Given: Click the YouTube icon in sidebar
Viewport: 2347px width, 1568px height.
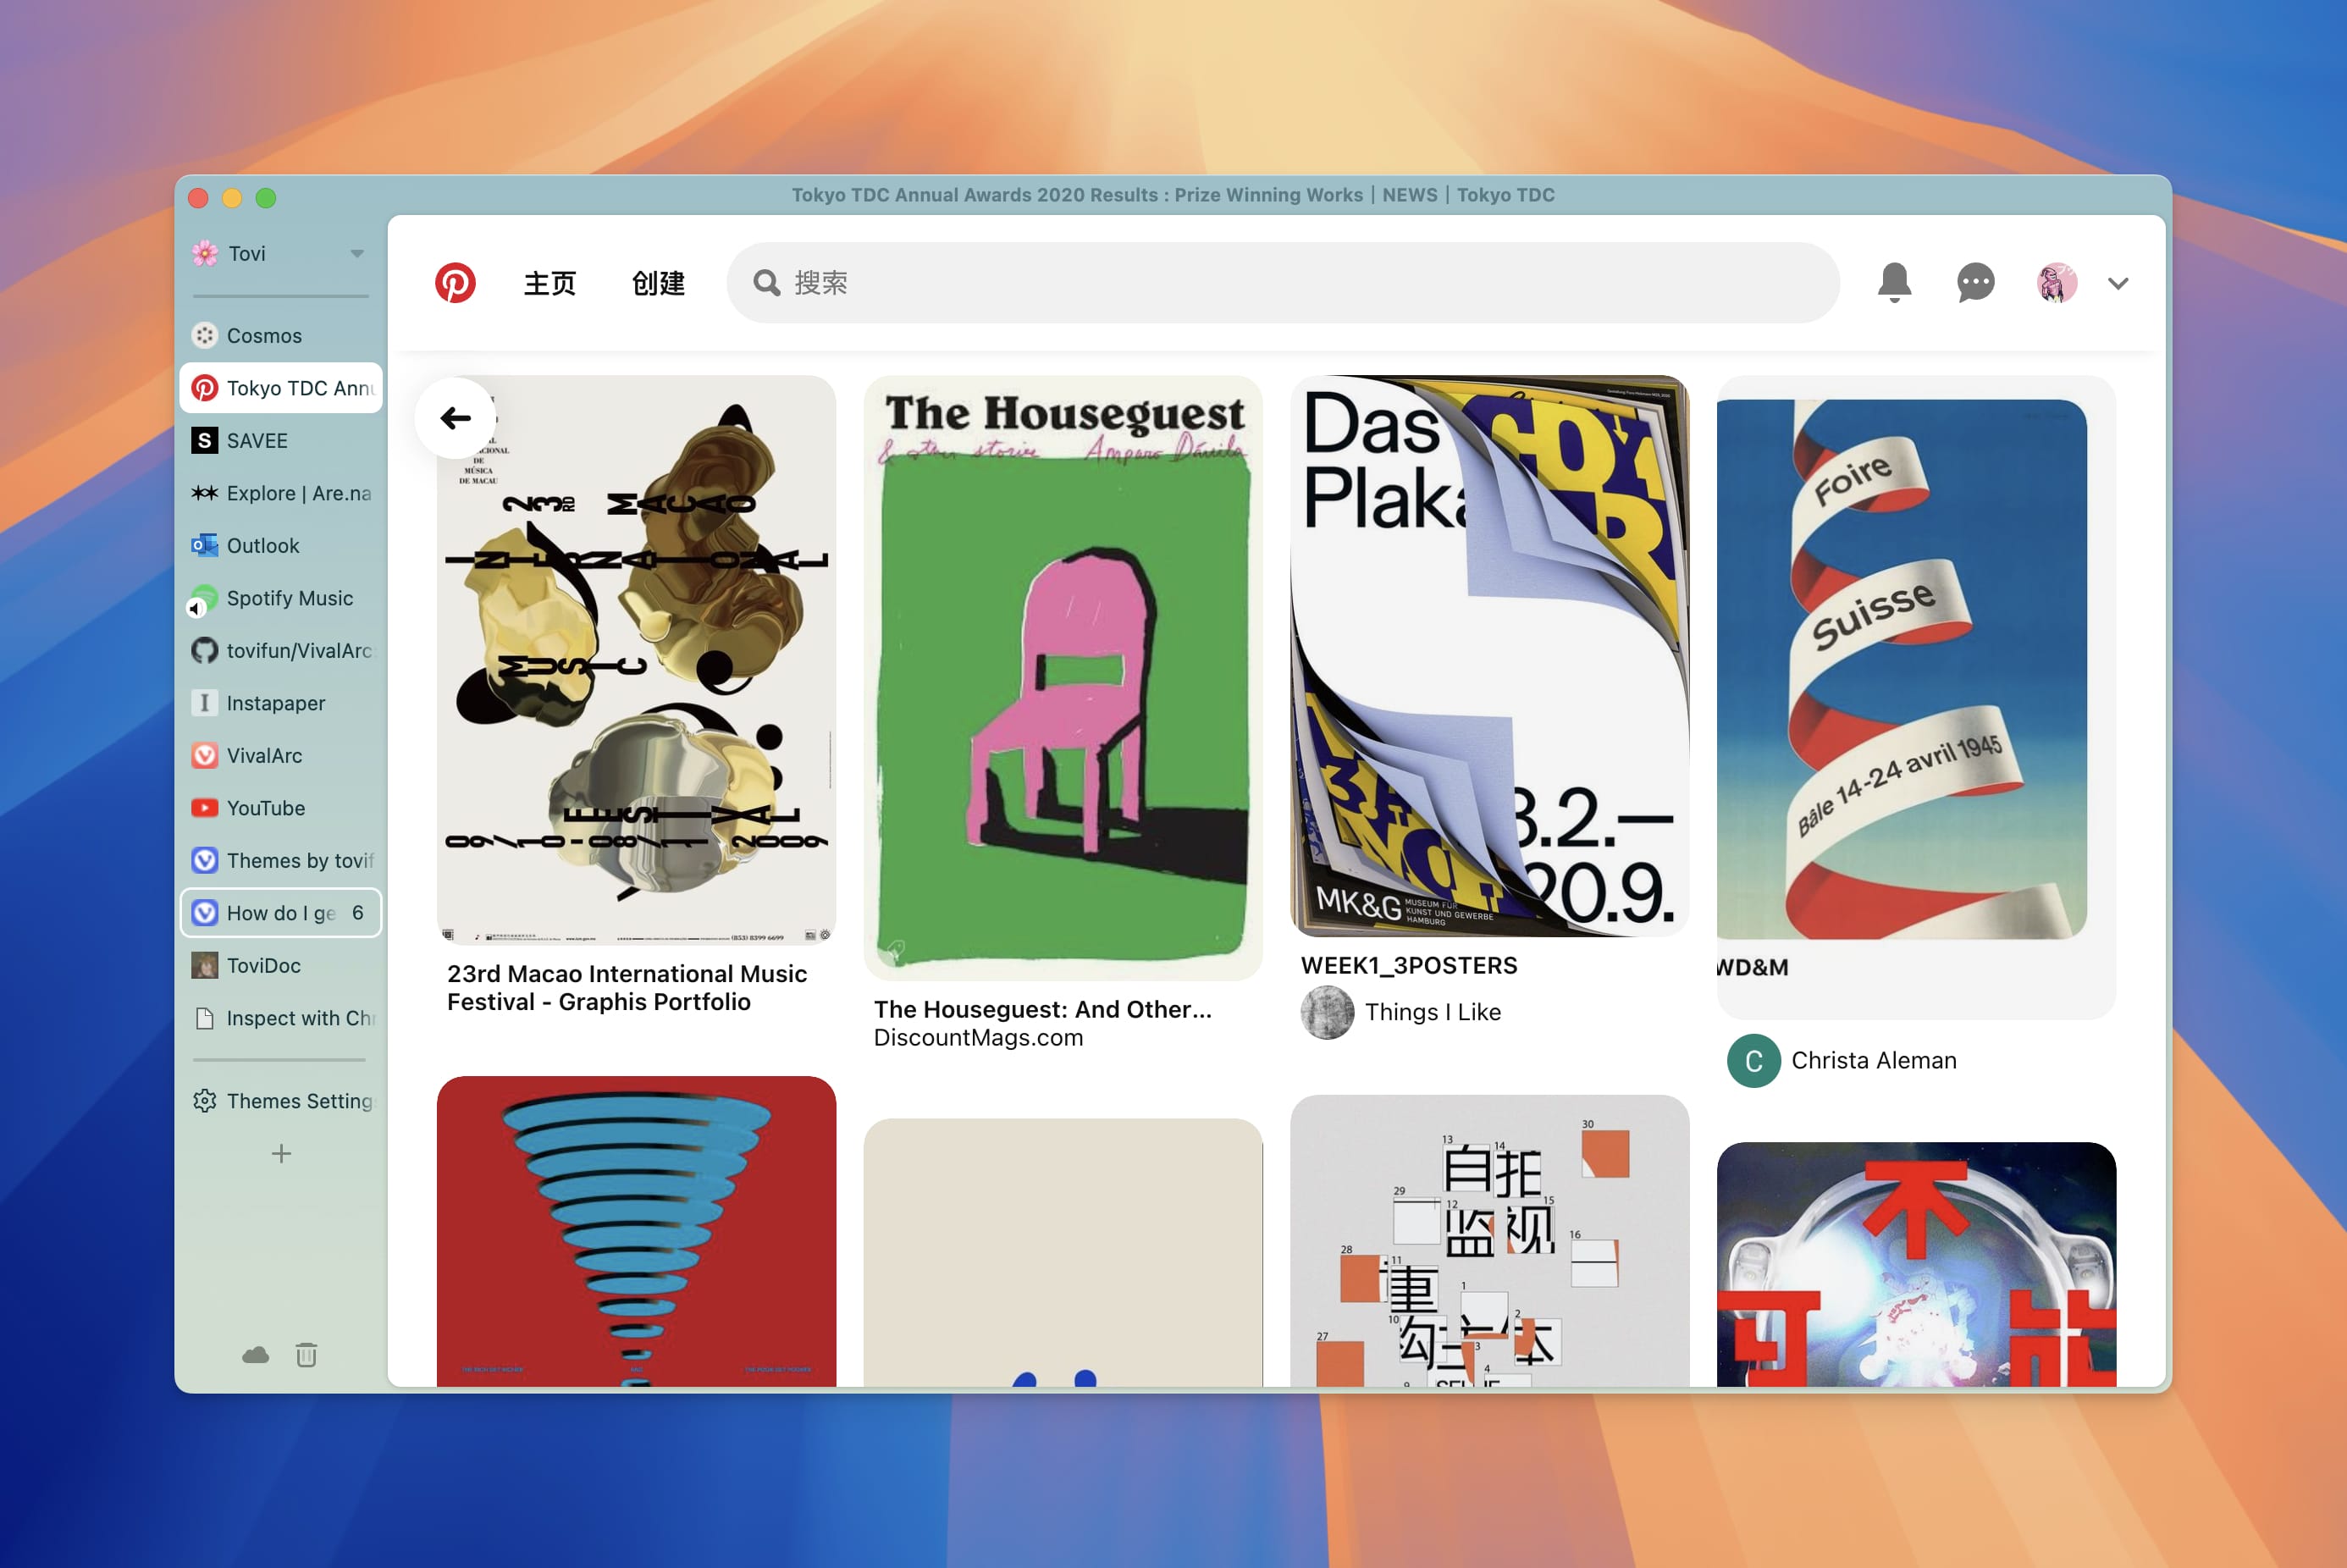Looking at the screenshot, I should click(x=205, y=808).
